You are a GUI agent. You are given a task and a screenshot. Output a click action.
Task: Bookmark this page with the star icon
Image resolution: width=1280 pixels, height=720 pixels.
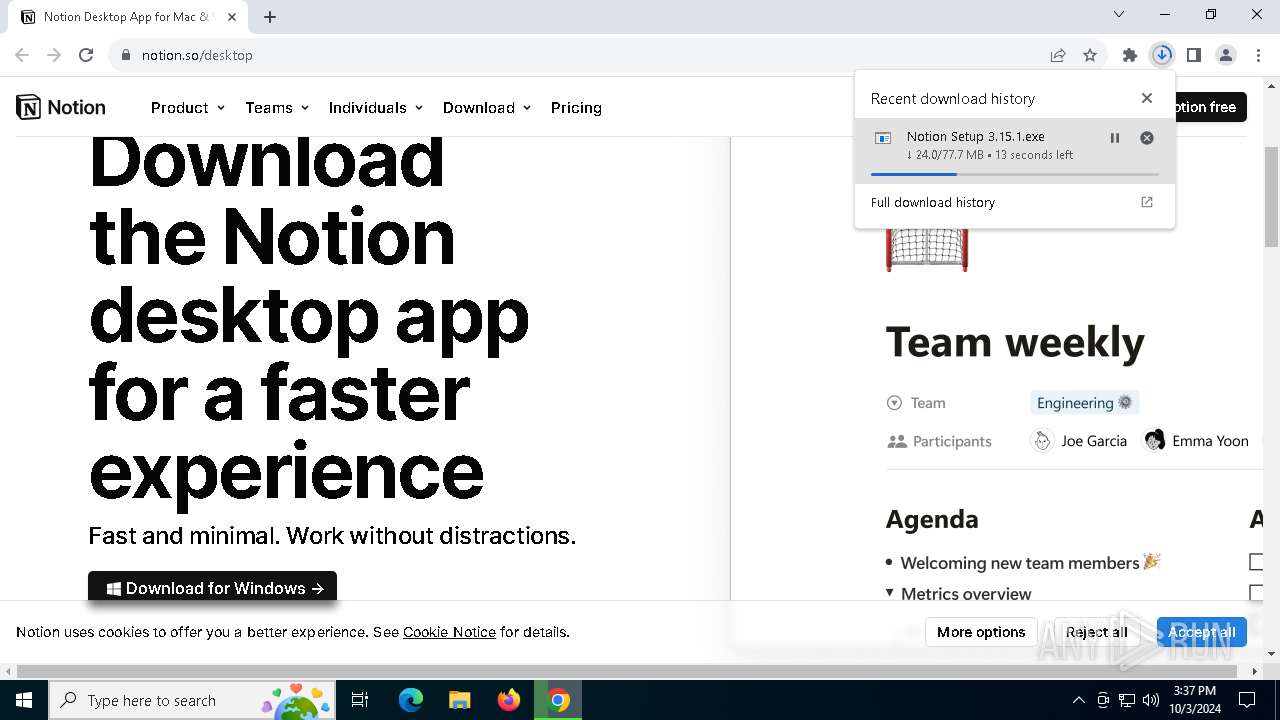[1090, 55]
